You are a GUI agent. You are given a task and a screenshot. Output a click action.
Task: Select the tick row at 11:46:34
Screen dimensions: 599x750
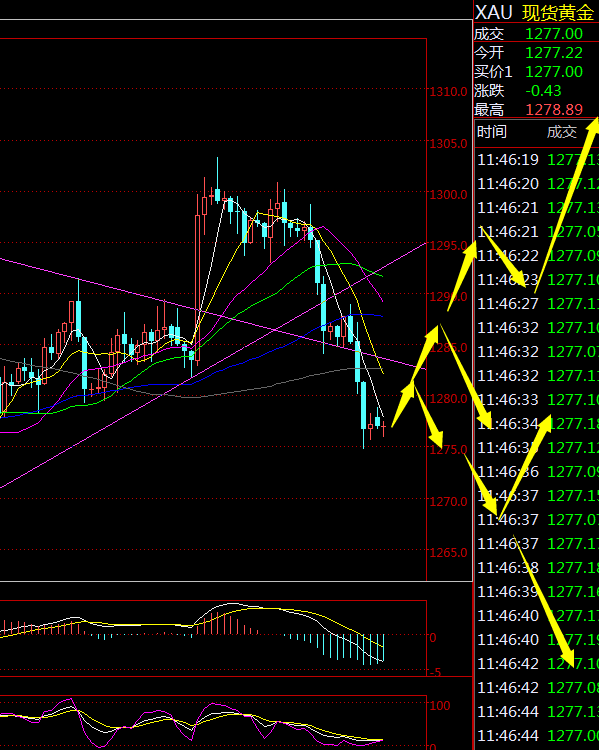pos(538,424)
